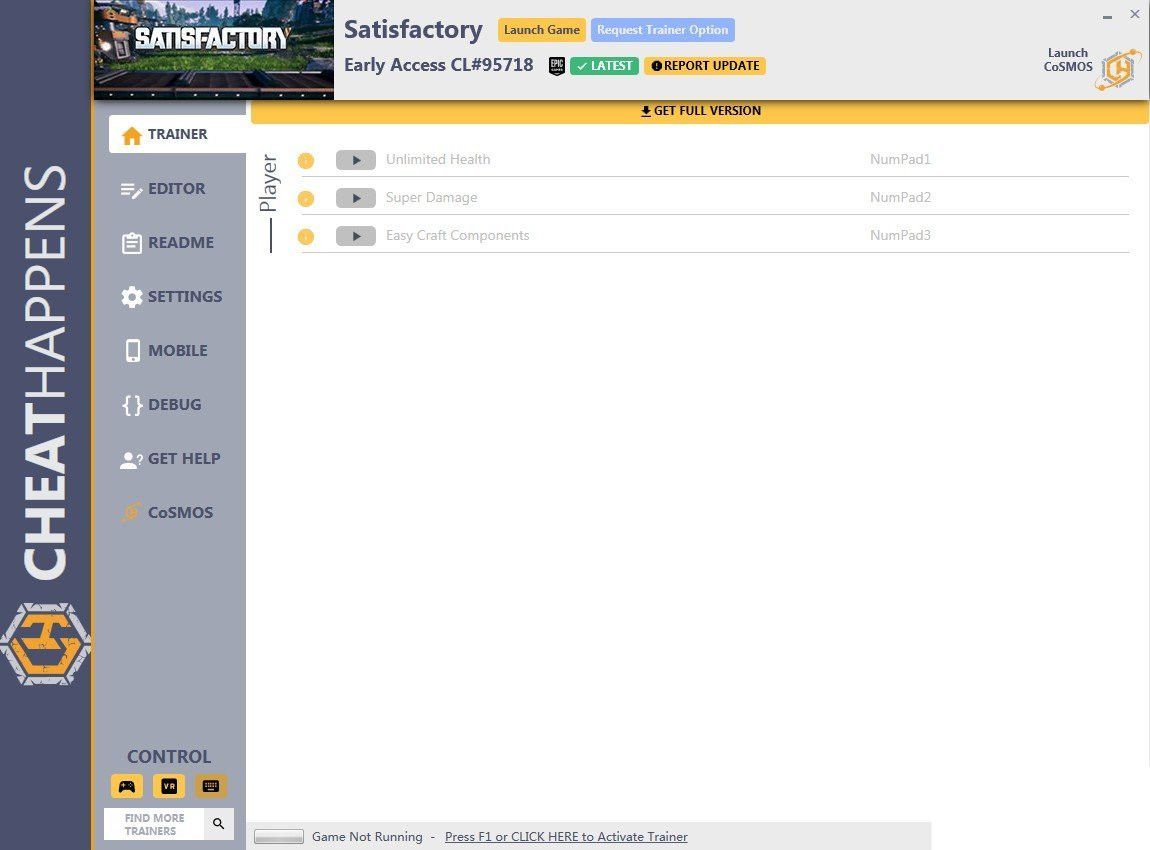Click the keyboard control icon
1150x850 pixels.
[211, 786]
